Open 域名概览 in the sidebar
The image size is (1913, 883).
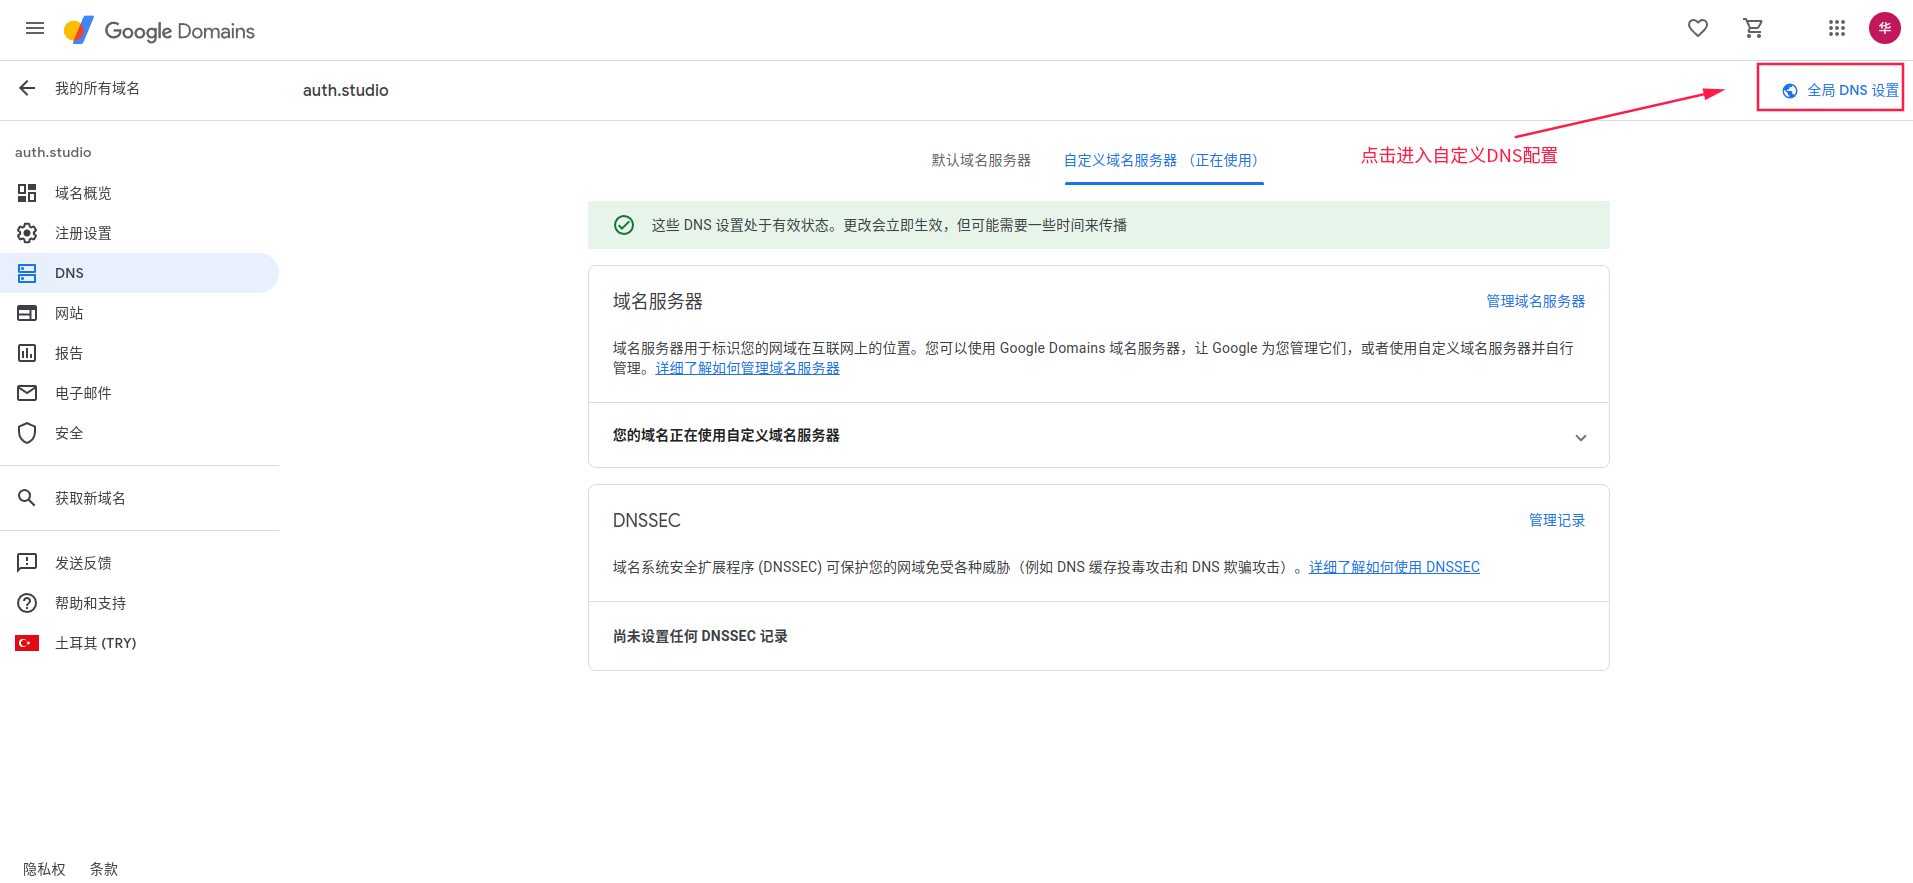pos(83,193)
